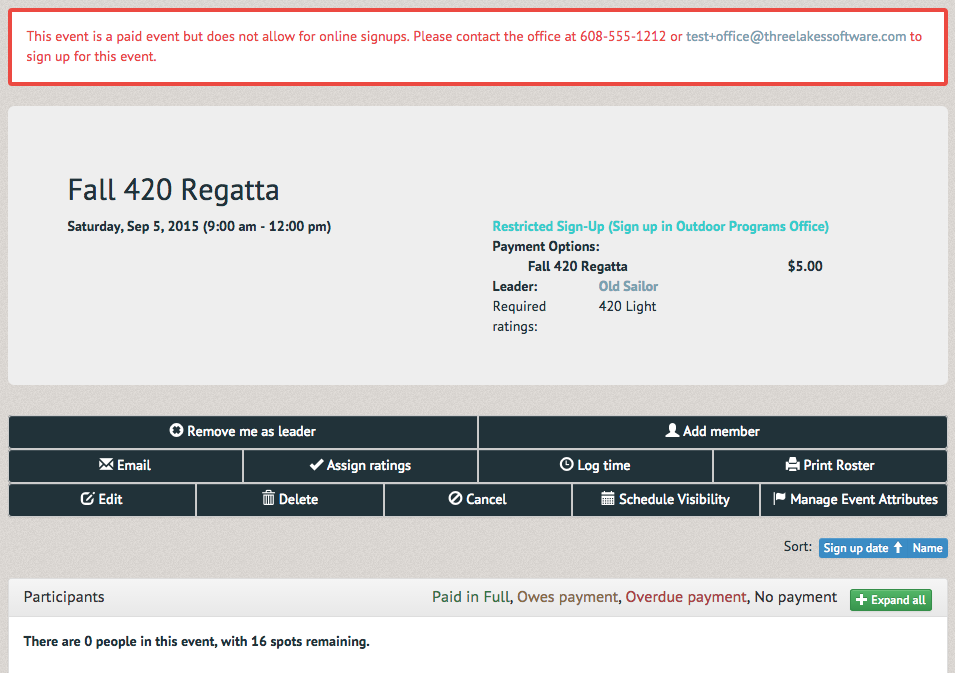Click the No payment legend label
The width and height of the screenshot is (955, 673).
coord(795,597)
